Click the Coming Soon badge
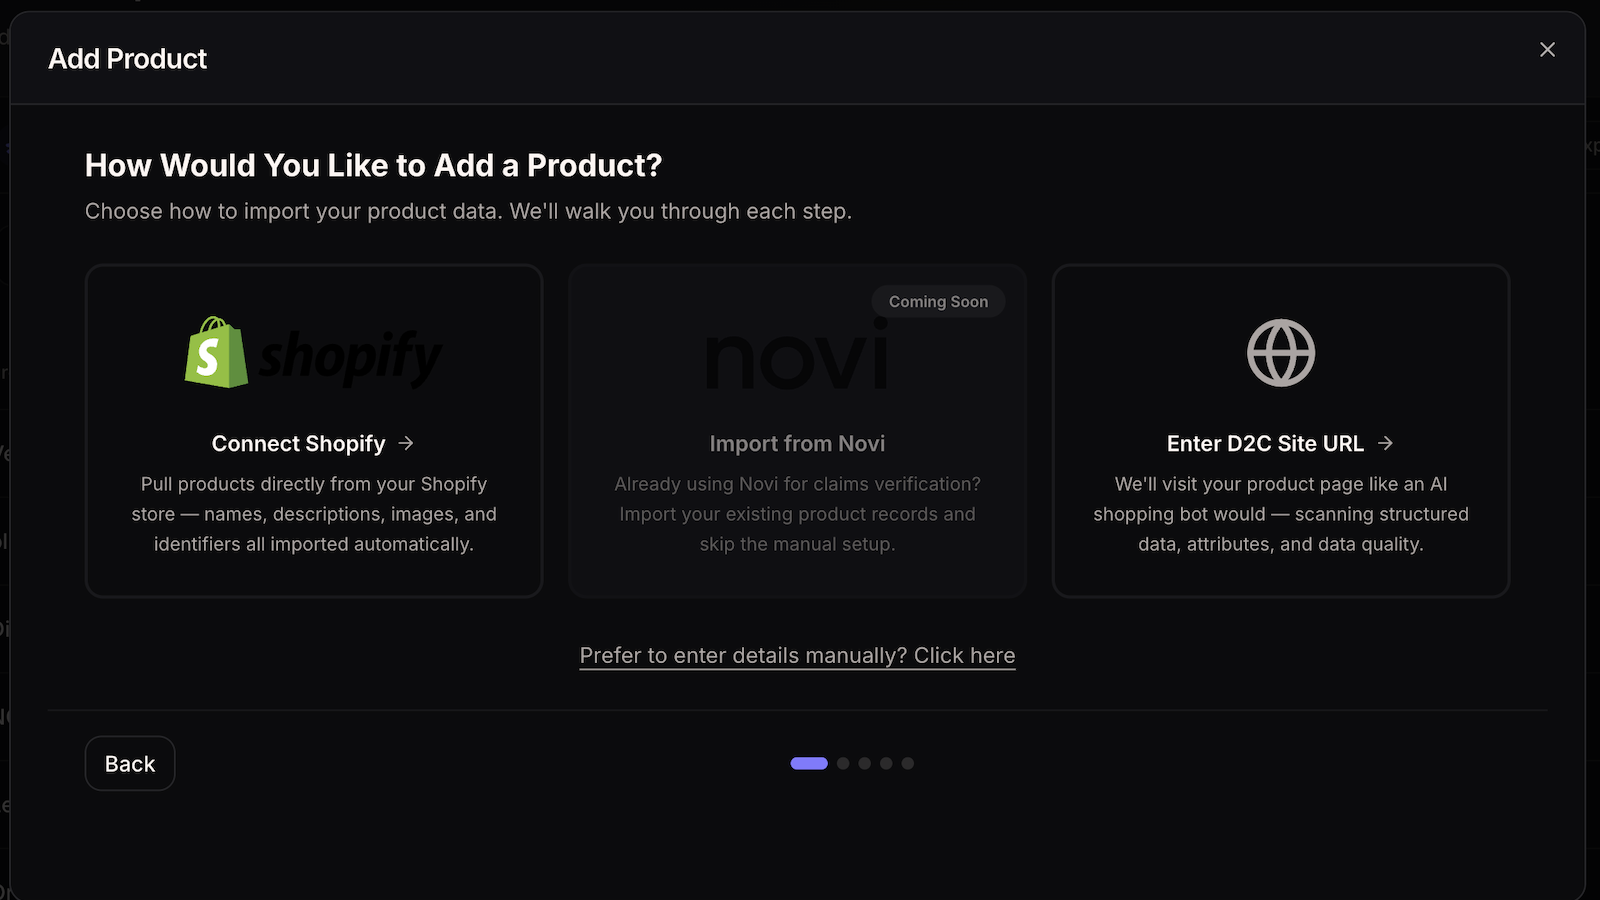Viewport: 1600px width, 900px height. 938,302
